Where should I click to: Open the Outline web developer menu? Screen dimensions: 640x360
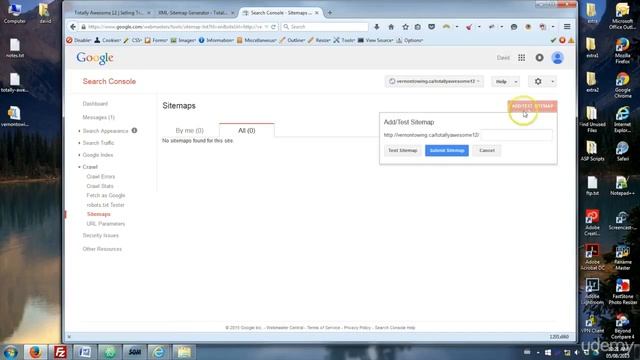292,40
